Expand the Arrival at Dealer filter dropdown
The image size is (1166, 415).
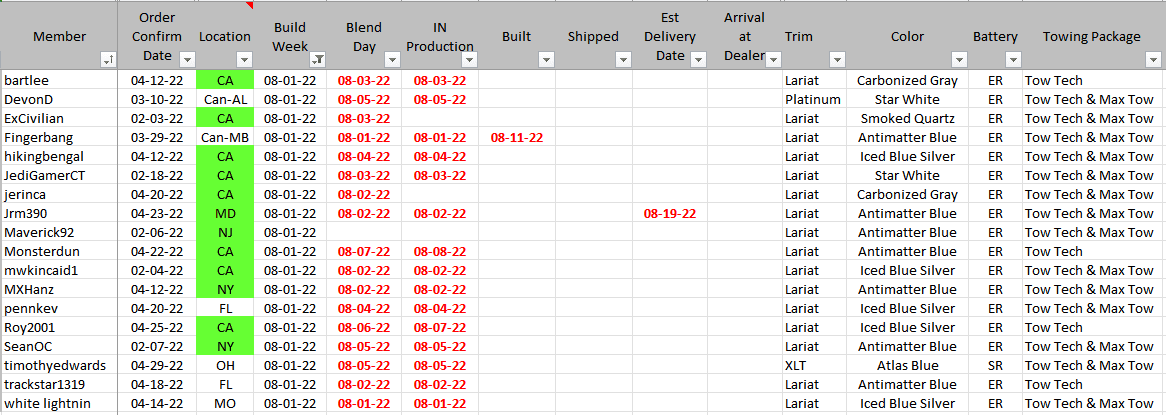tap(772, 60)
